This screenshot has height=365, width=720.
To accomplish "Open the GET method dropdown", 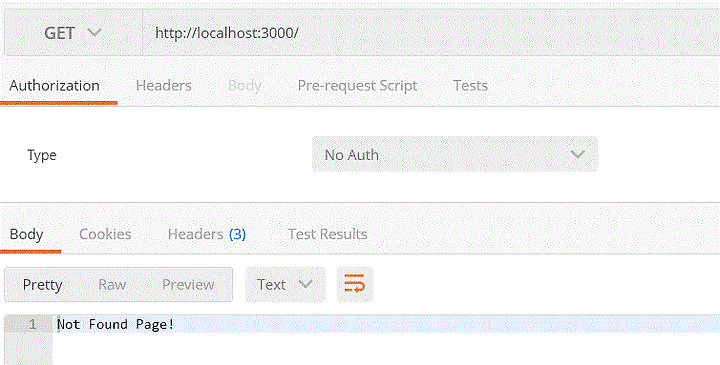I will (x=73, y=33).
